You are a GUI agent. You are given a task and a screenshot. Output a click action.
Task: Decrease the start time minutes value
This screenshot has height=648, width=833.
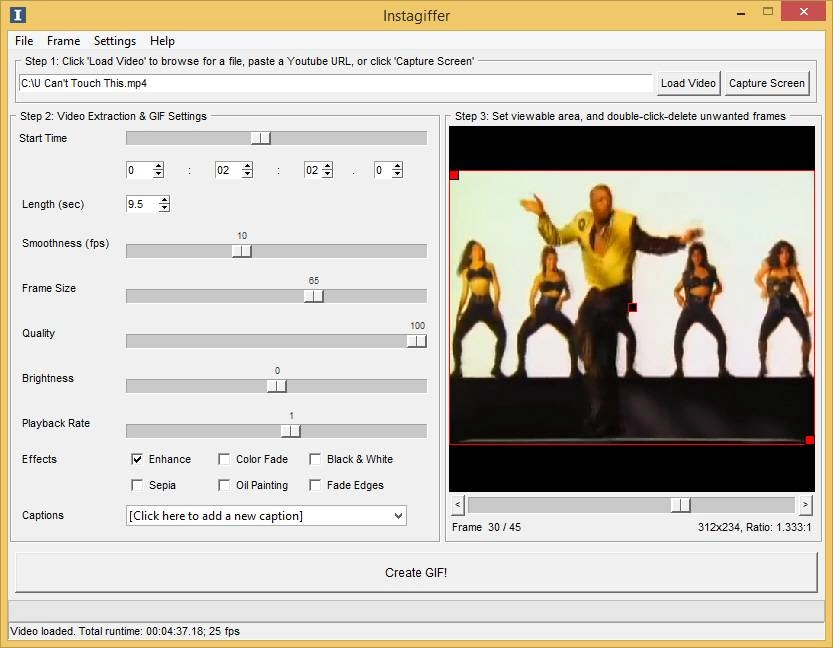coord(247,174)
